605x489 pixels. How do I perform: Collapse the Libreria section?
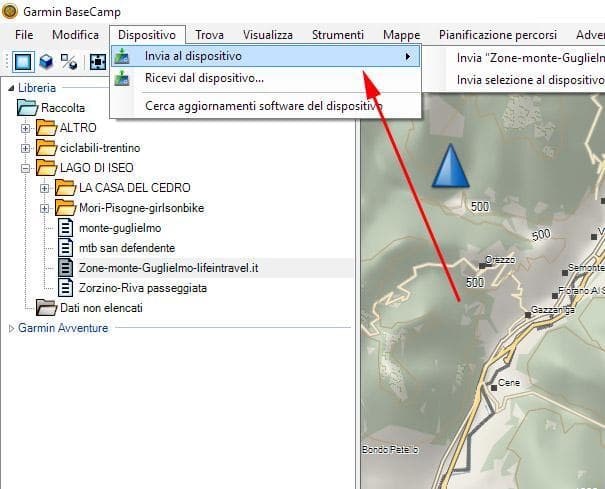(11, 88)
